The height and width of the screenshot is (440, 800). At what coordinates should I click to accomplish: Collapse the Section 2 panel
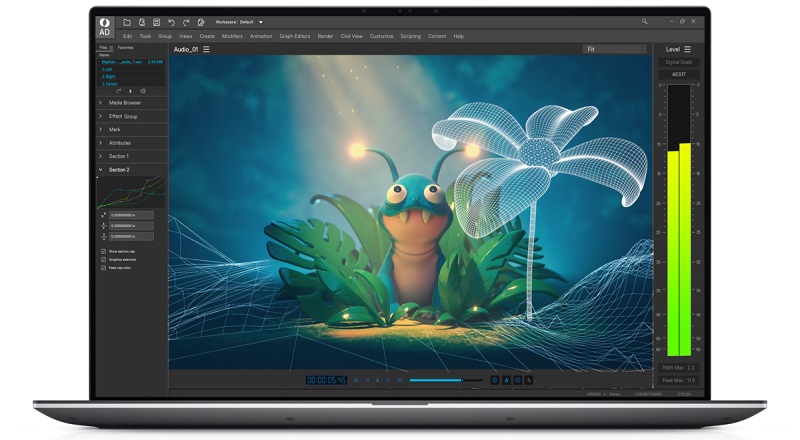pyautogui.click(x=132, y=169)
